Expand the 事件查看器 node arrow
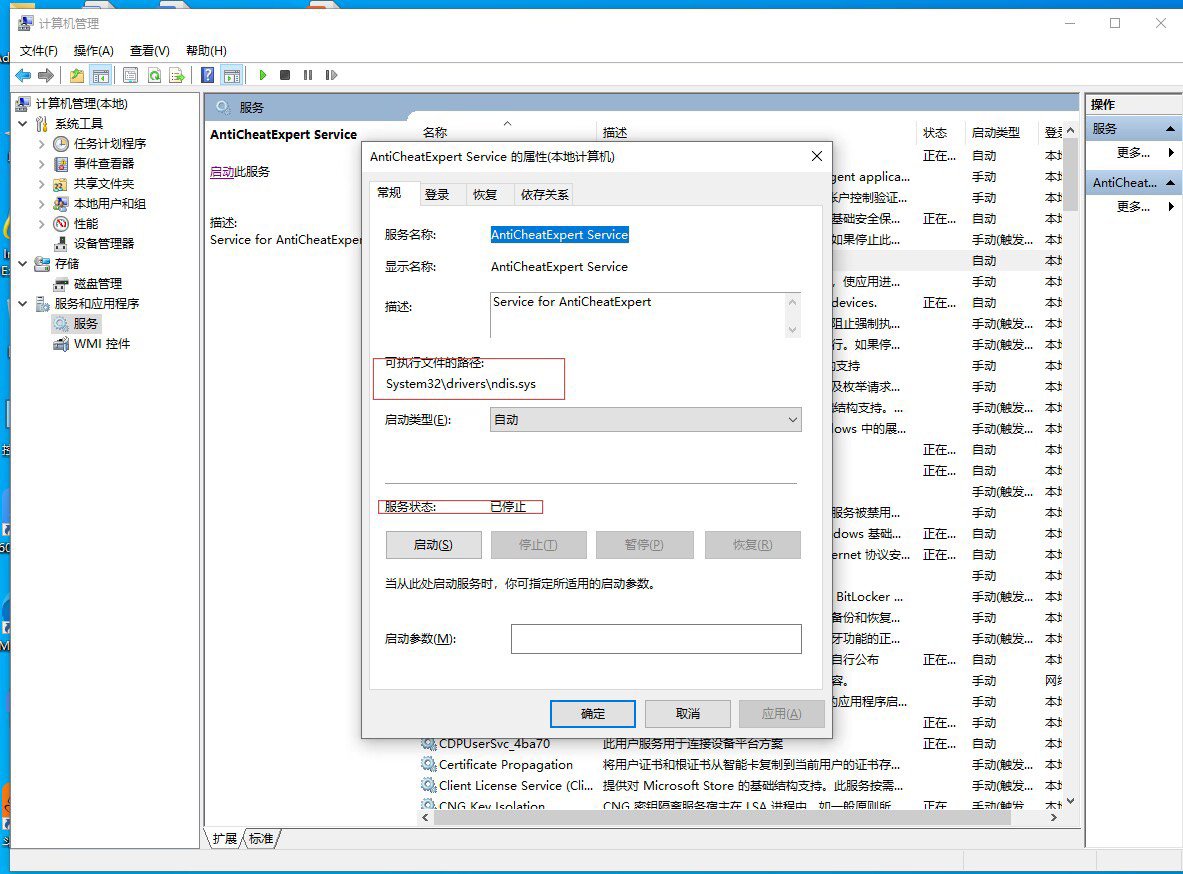This screenshot has width=1183, height=874. click(41, 163)
